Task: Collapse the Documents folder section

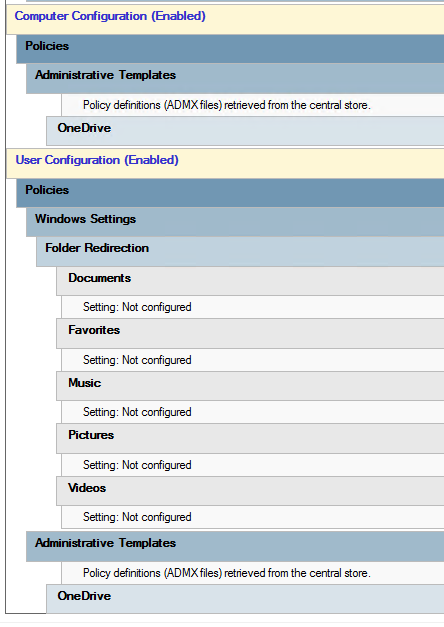Action: coord(250,281)
